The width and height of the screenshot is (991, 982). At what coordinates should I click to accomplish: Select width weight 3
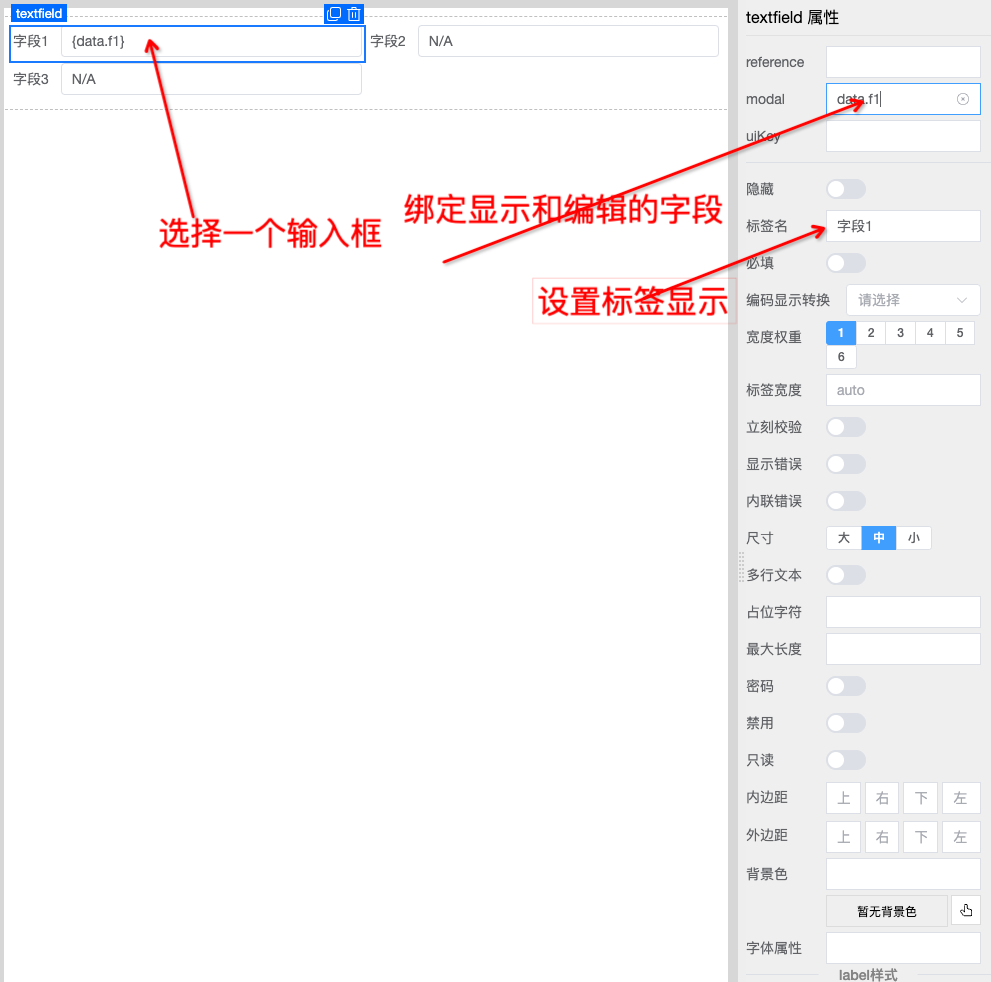coord(901,333)
